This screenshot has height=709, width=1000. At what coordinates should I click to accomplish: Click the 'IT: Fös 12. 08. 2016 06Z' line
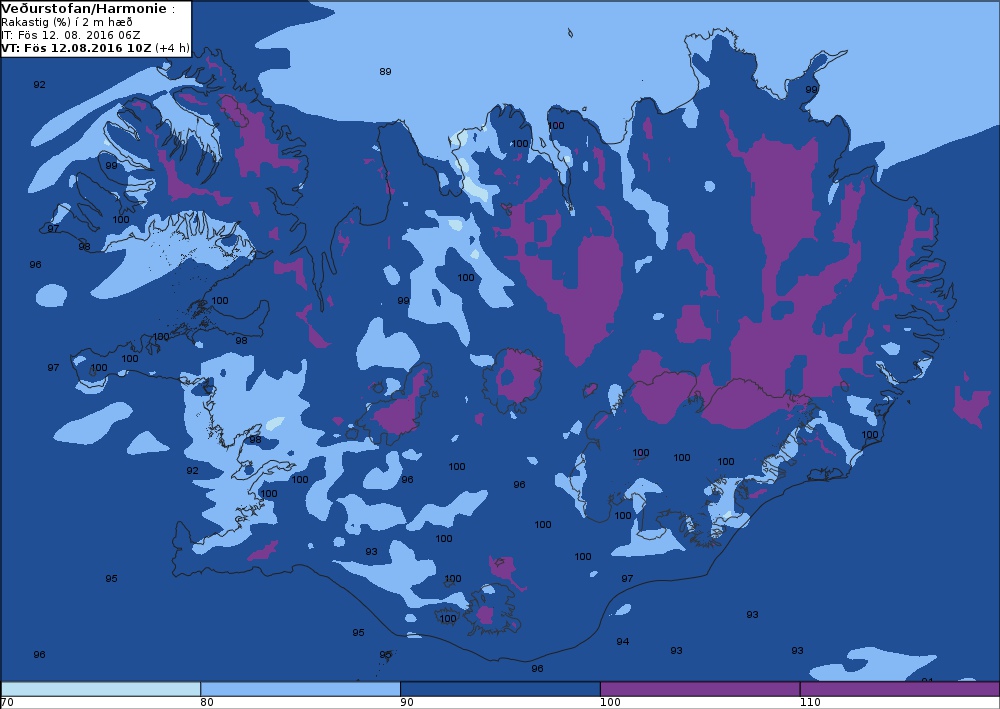[71, 35]
